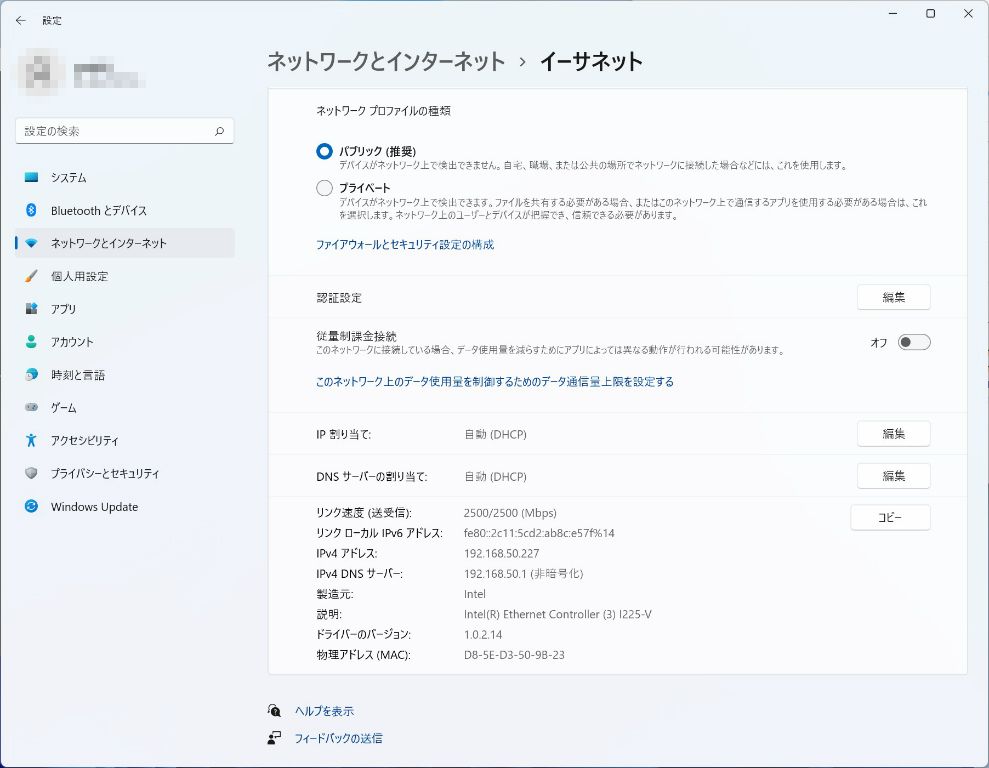Viewport: 989px width, 768px height.
Task: Click the Windows Update icon in sidebar
Action: pyautogui.click(x=32, y=507)
